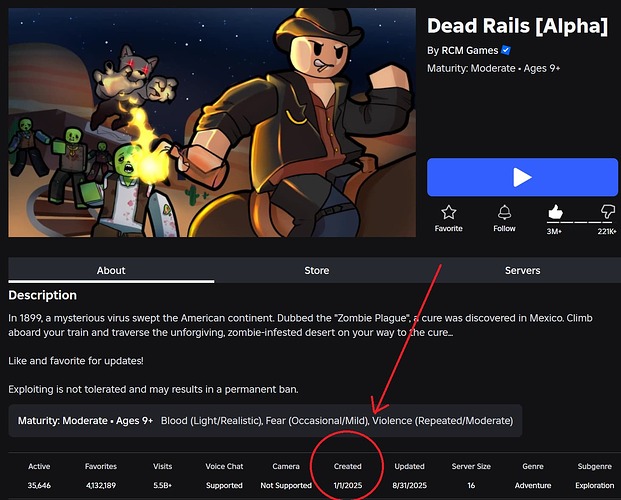Click the Dead Rails [Alpha] title
Viewport: 621px width, 500px height.
[517, 26]
